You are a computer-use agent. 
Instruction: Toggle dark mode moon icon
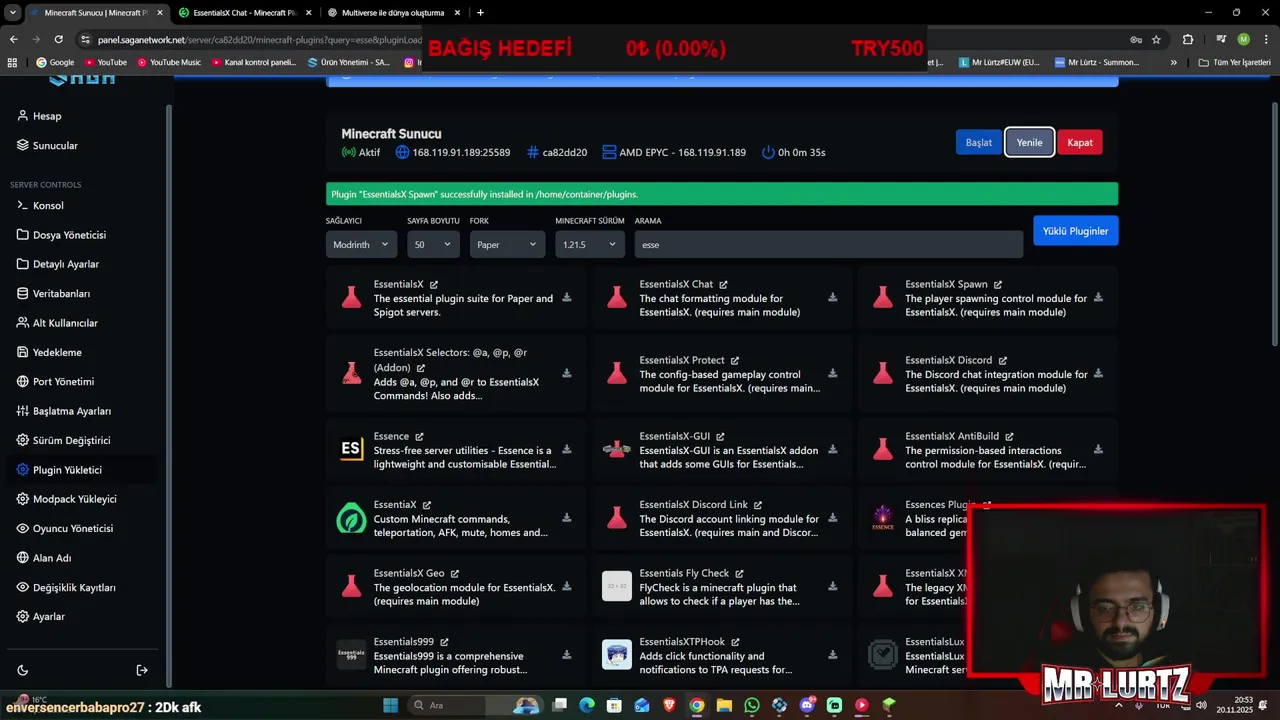[23, 670]
